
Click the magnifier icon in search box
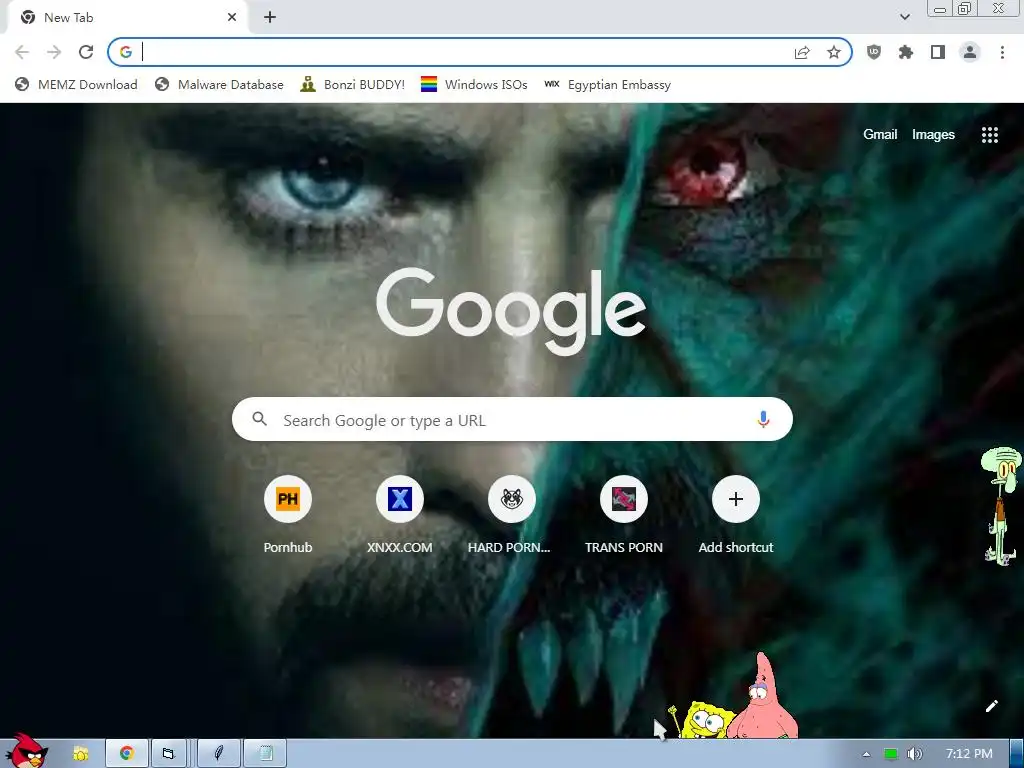[x=259, y=419]
